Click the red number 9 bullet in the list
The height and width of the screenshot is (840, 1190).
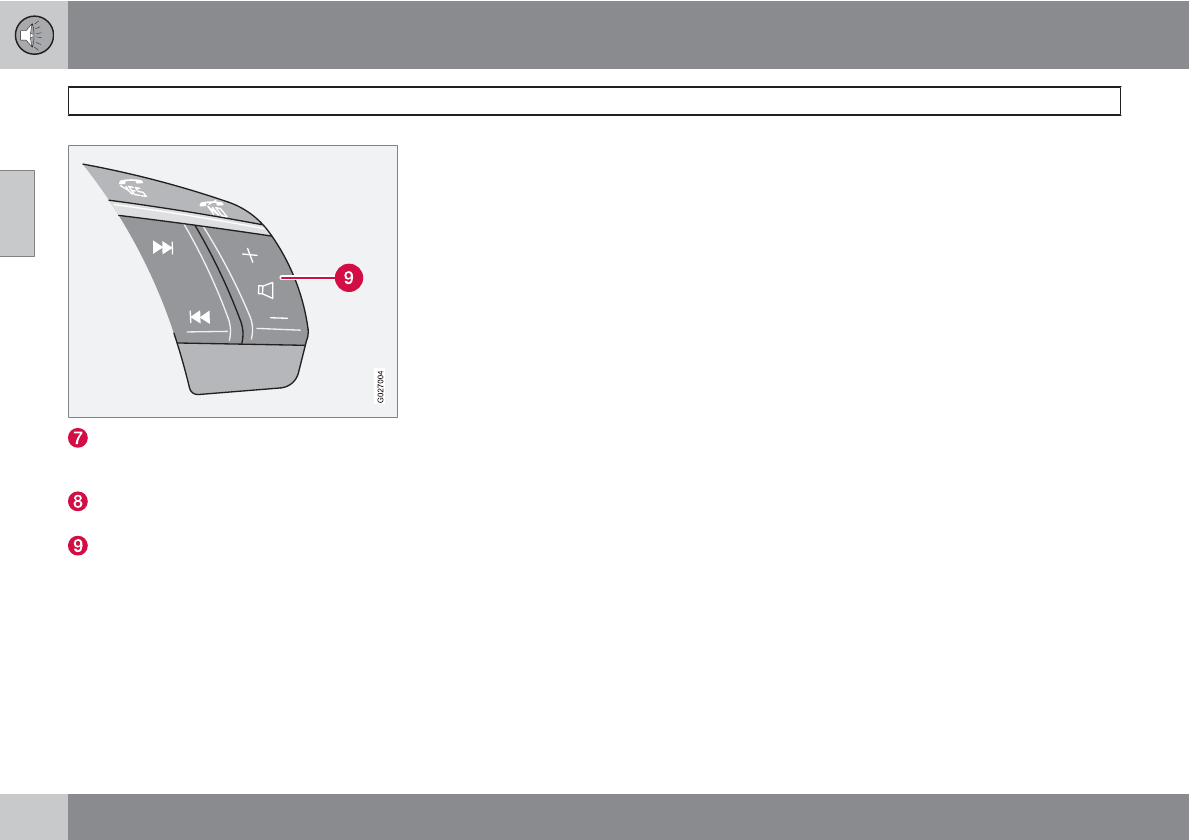pos(77,546)
